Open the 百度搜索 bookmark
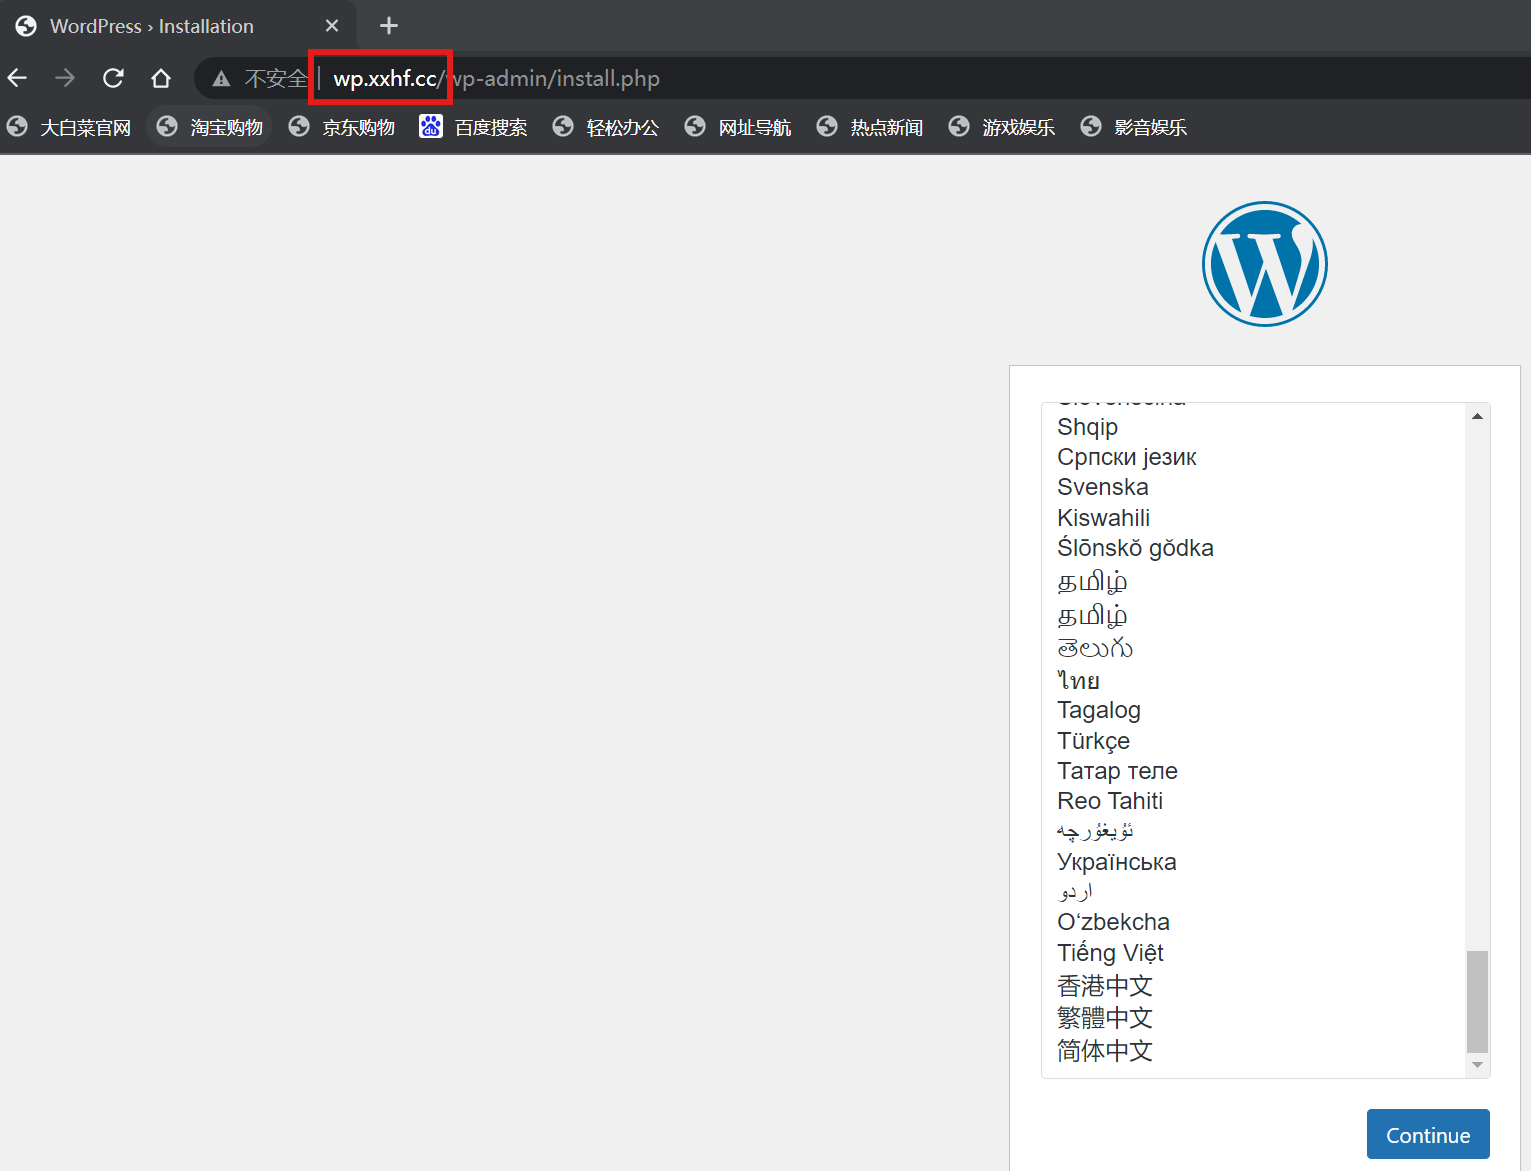The height and width of the screenshot is (1171, 1531). pos(474,127)
